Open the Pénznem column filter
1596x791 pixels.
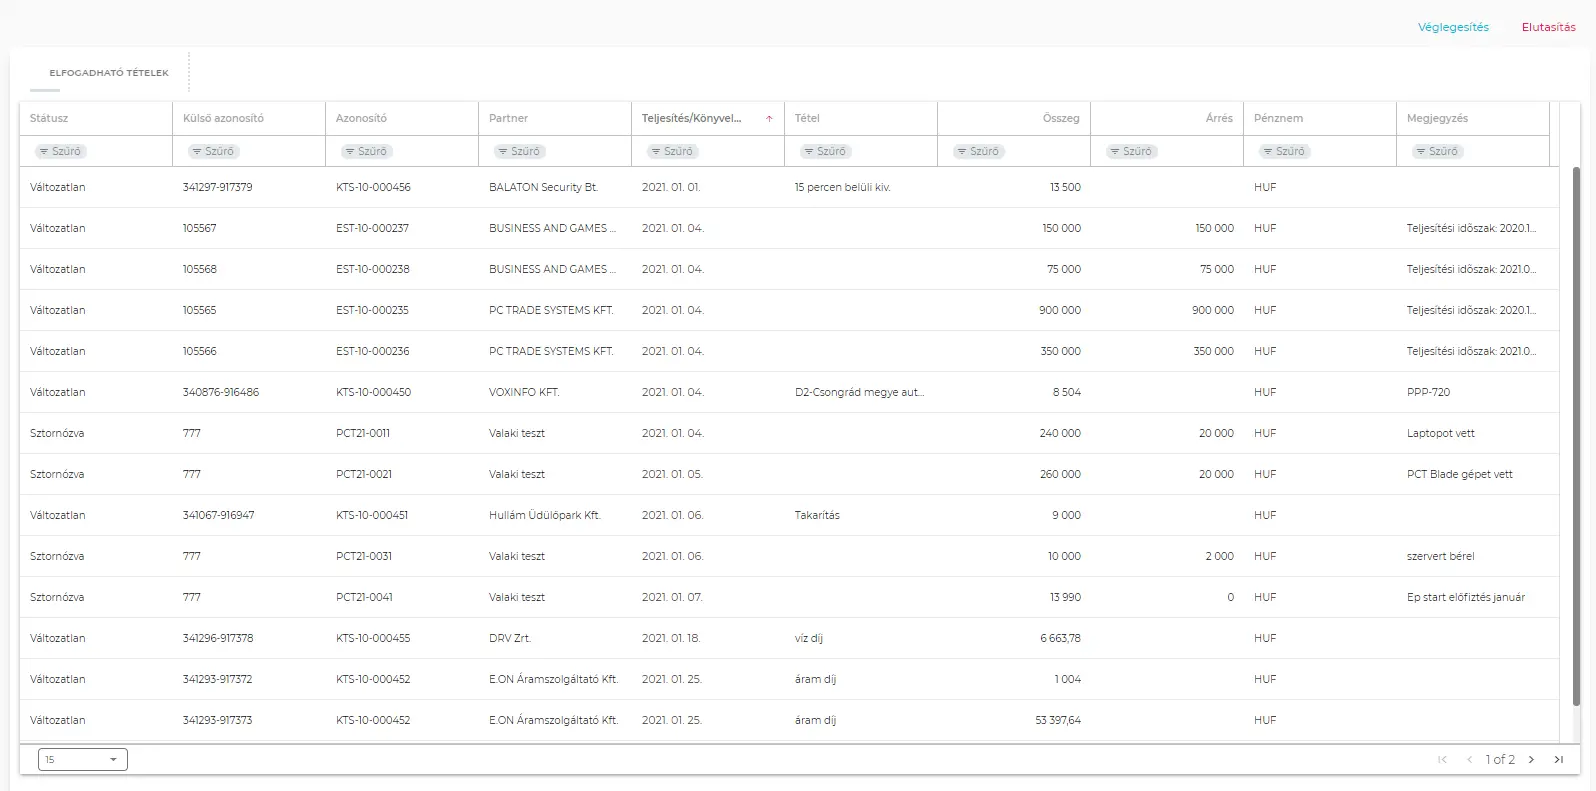[x=1284, y=152]
